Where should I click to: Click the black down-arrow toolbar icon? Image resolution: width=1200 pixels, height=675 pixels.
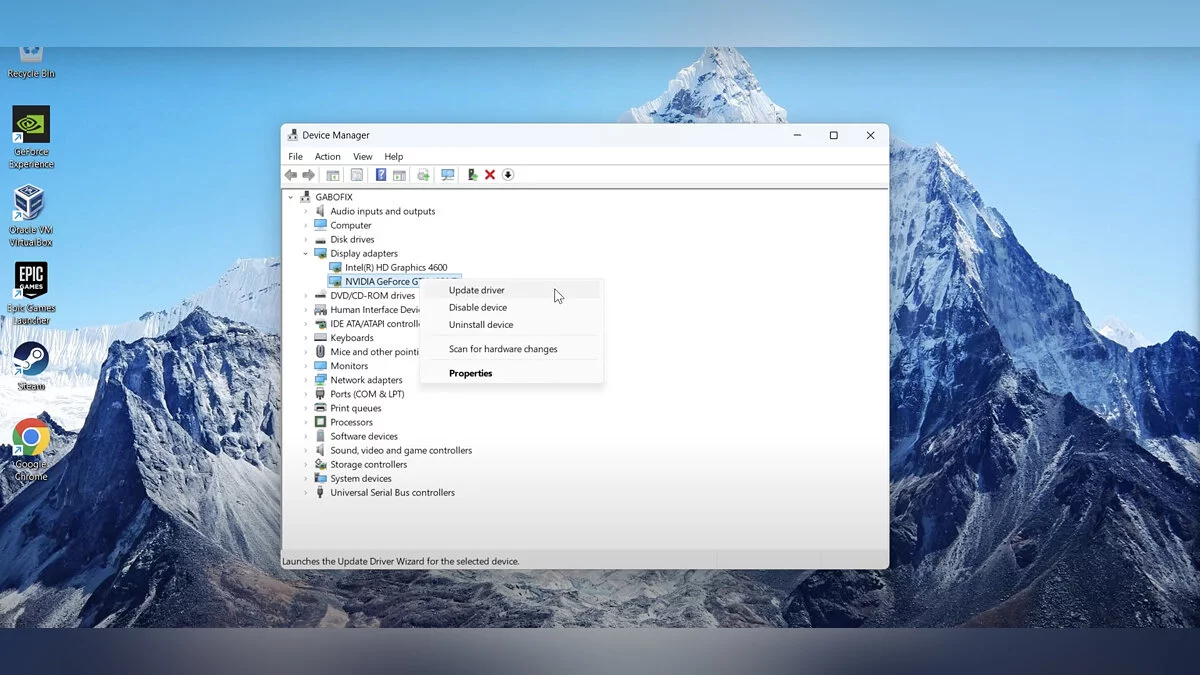[x=508, y=175]
